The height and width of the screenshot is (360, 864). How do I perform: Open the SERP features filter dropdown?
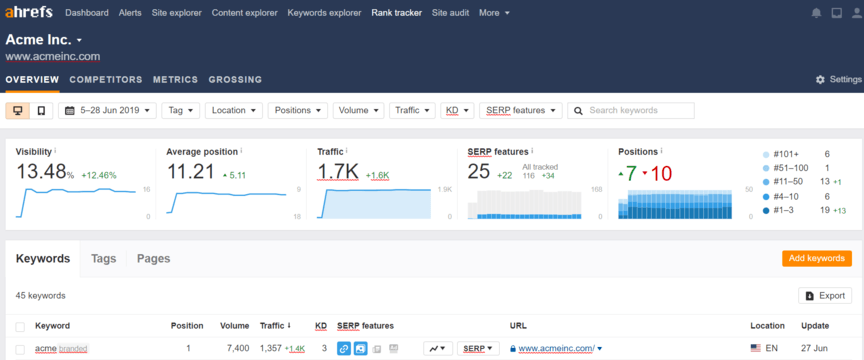521,110
